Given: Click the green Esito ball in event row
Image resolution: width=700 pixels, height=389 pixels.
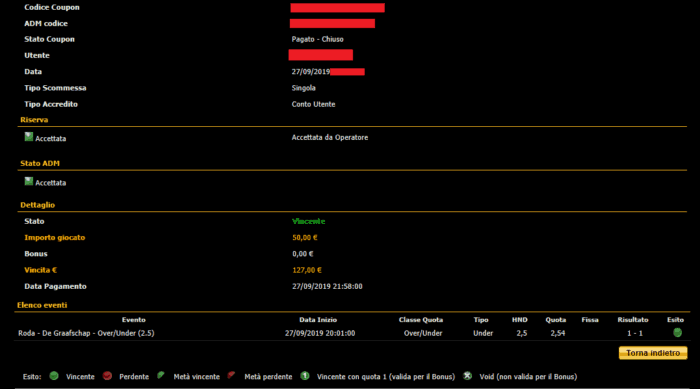Looking at the screenshot, I should 677,333.
